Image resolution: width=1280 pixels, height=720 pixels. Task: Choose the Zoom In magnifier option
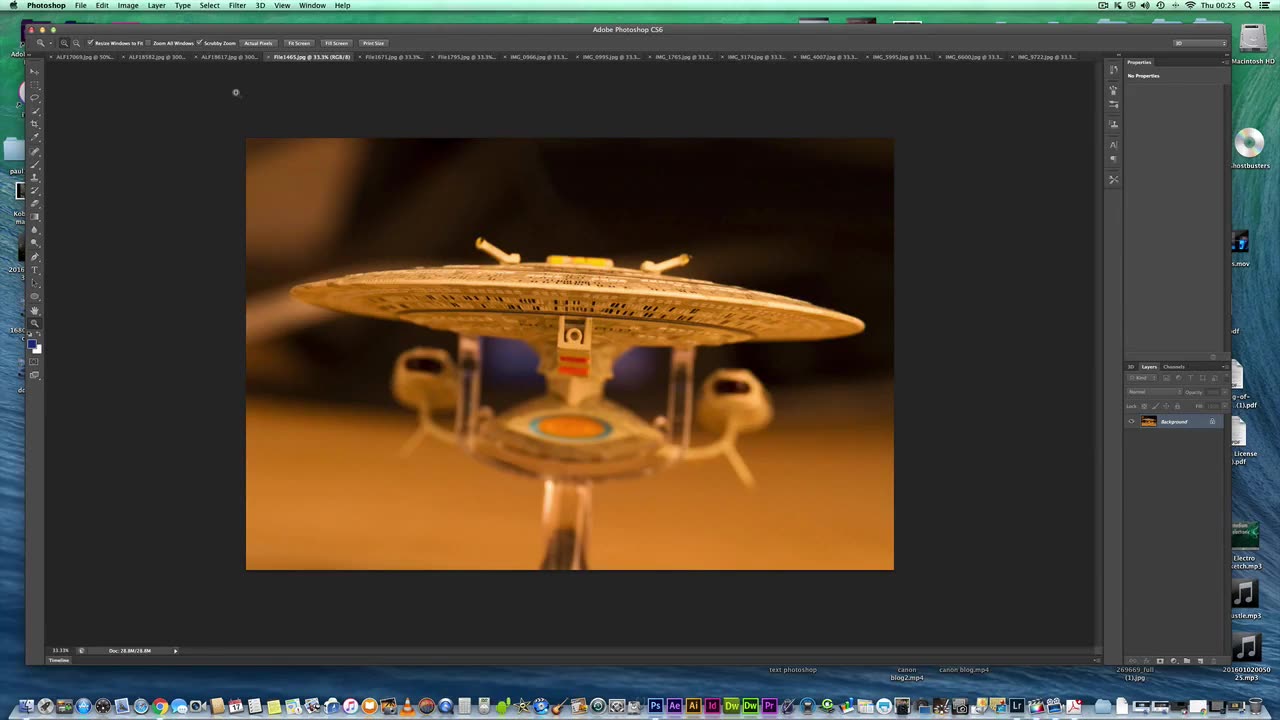[64, 43]
